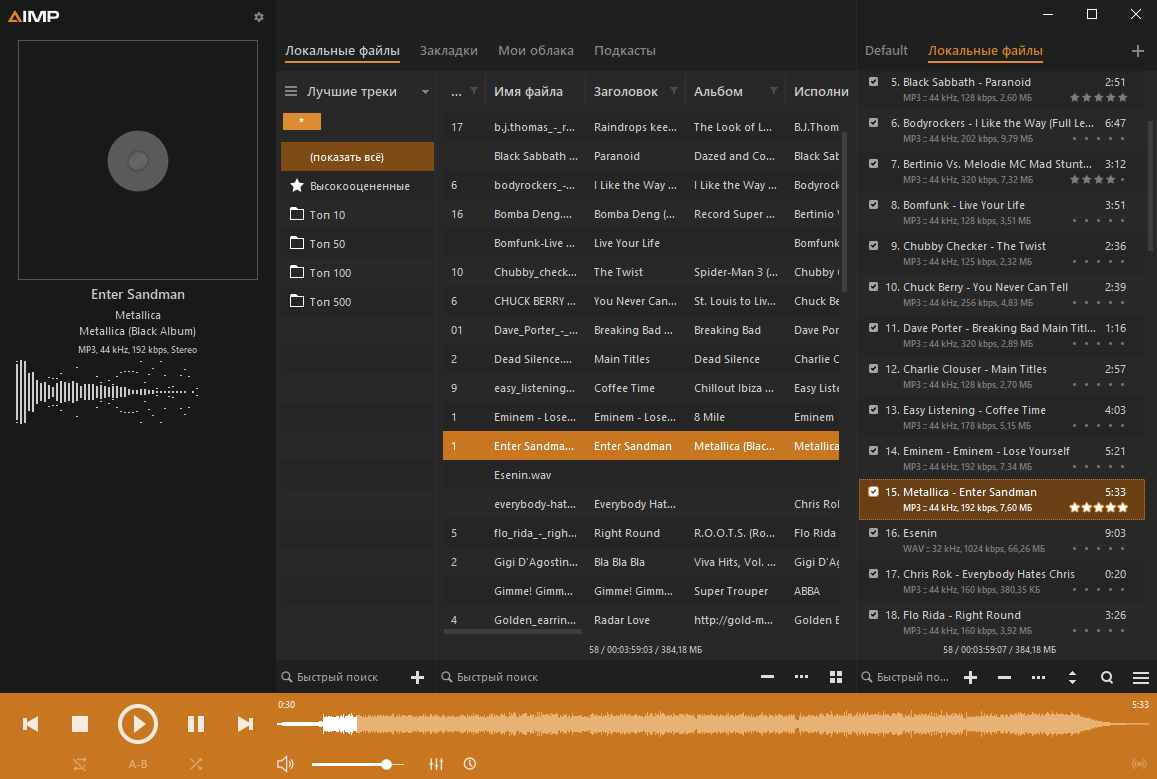The image size is (1157, 779).
Task: Toggle repeat mode icon
Action: 80,764
